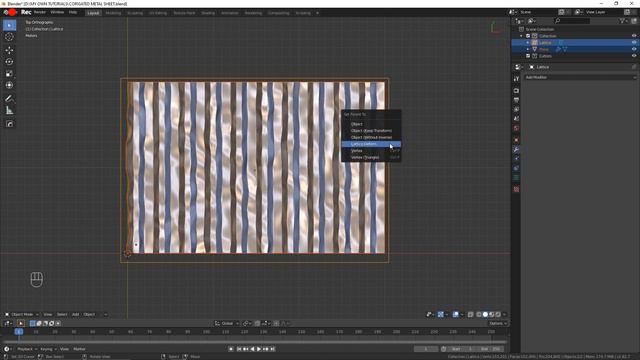This screenshot has height=360, width=640.
Task: Open the Render properties tab
Action: [516, 91]
